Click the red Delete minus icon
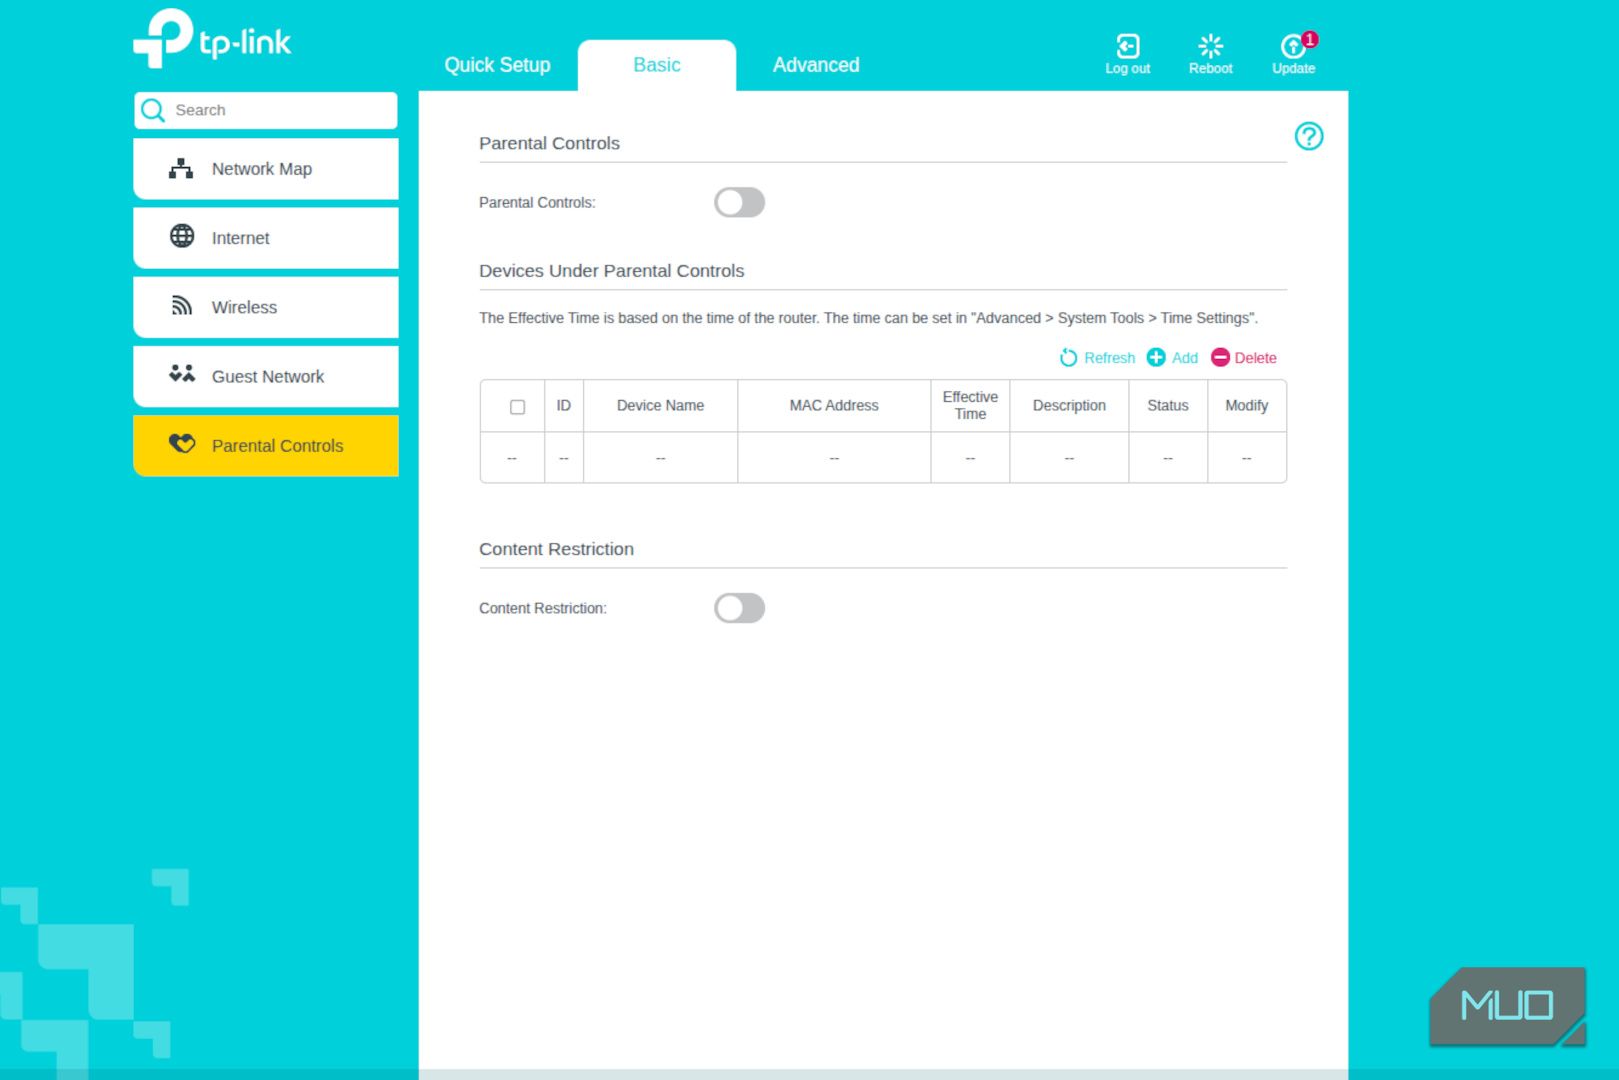 point(1220,357)
